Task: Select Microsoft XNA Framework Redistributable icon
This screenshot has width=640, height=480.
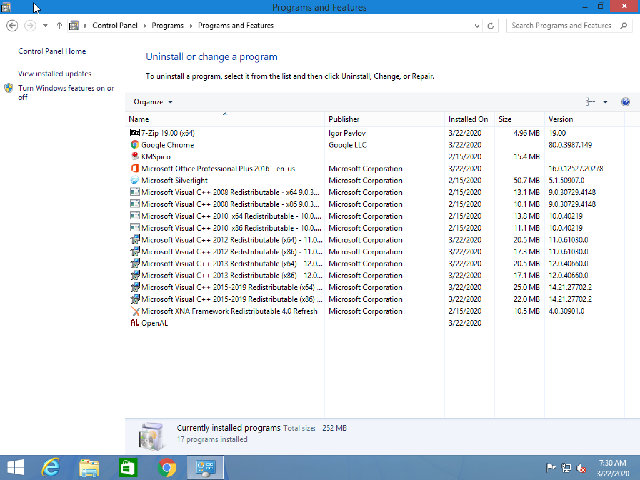Action: pos(135,311)
